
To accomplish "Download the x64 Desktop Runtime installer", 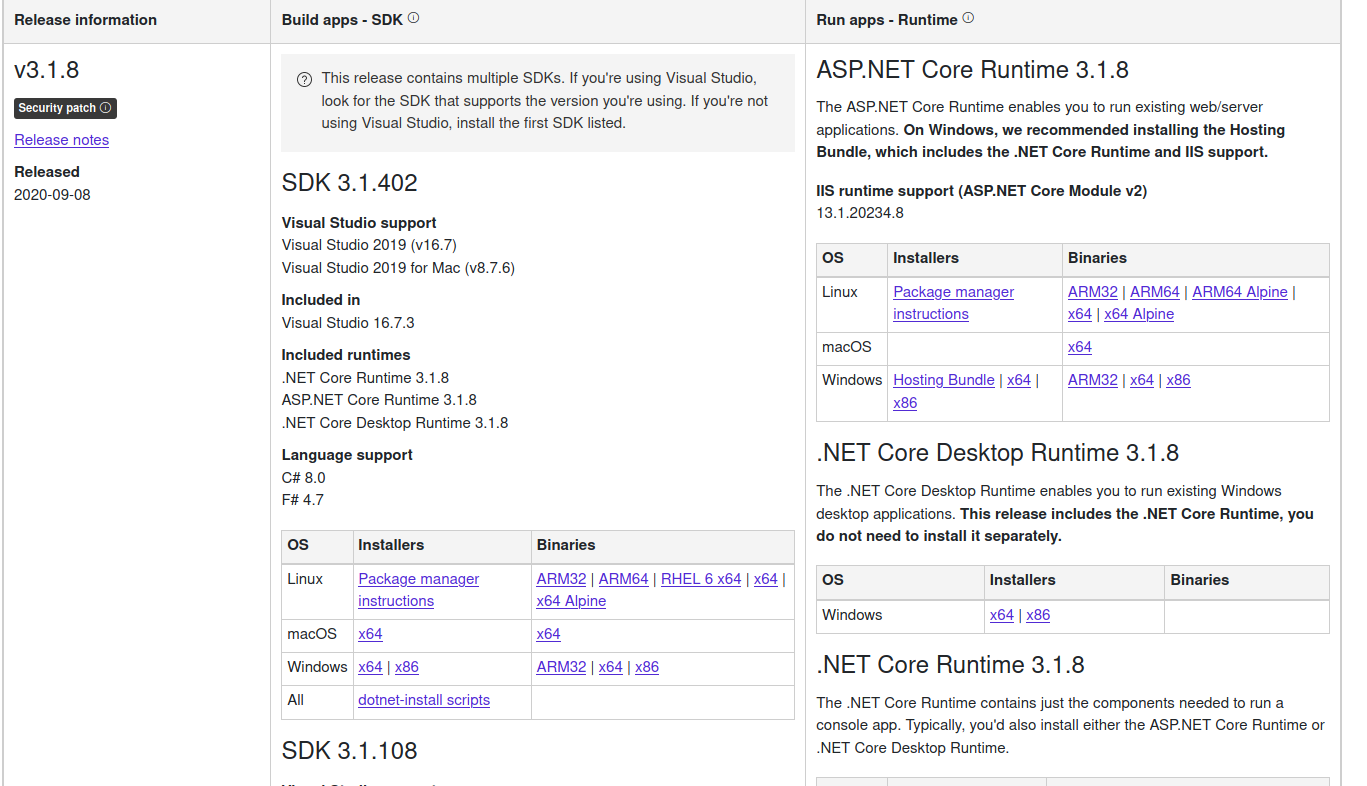I will tap(1002, 615).
